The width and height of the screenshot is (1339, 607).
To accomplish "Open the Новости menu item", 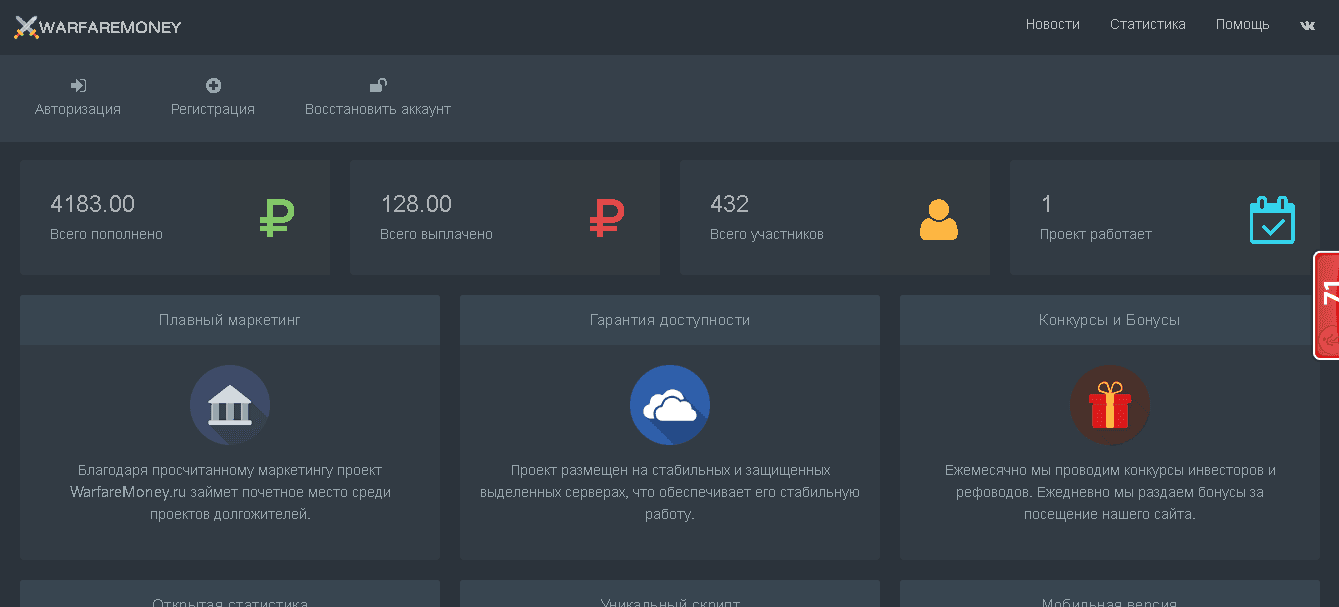I will pyautogui.click(x=1052, y=25).
